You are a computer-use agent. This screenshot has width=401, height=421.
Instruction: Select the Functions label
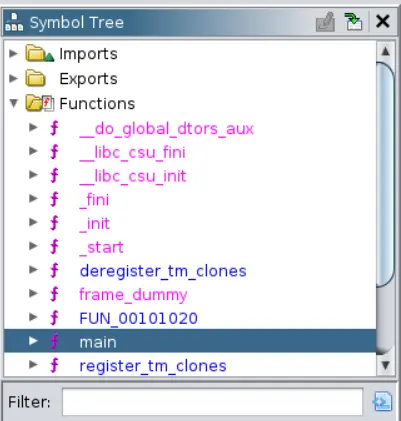tap(97, 104)
